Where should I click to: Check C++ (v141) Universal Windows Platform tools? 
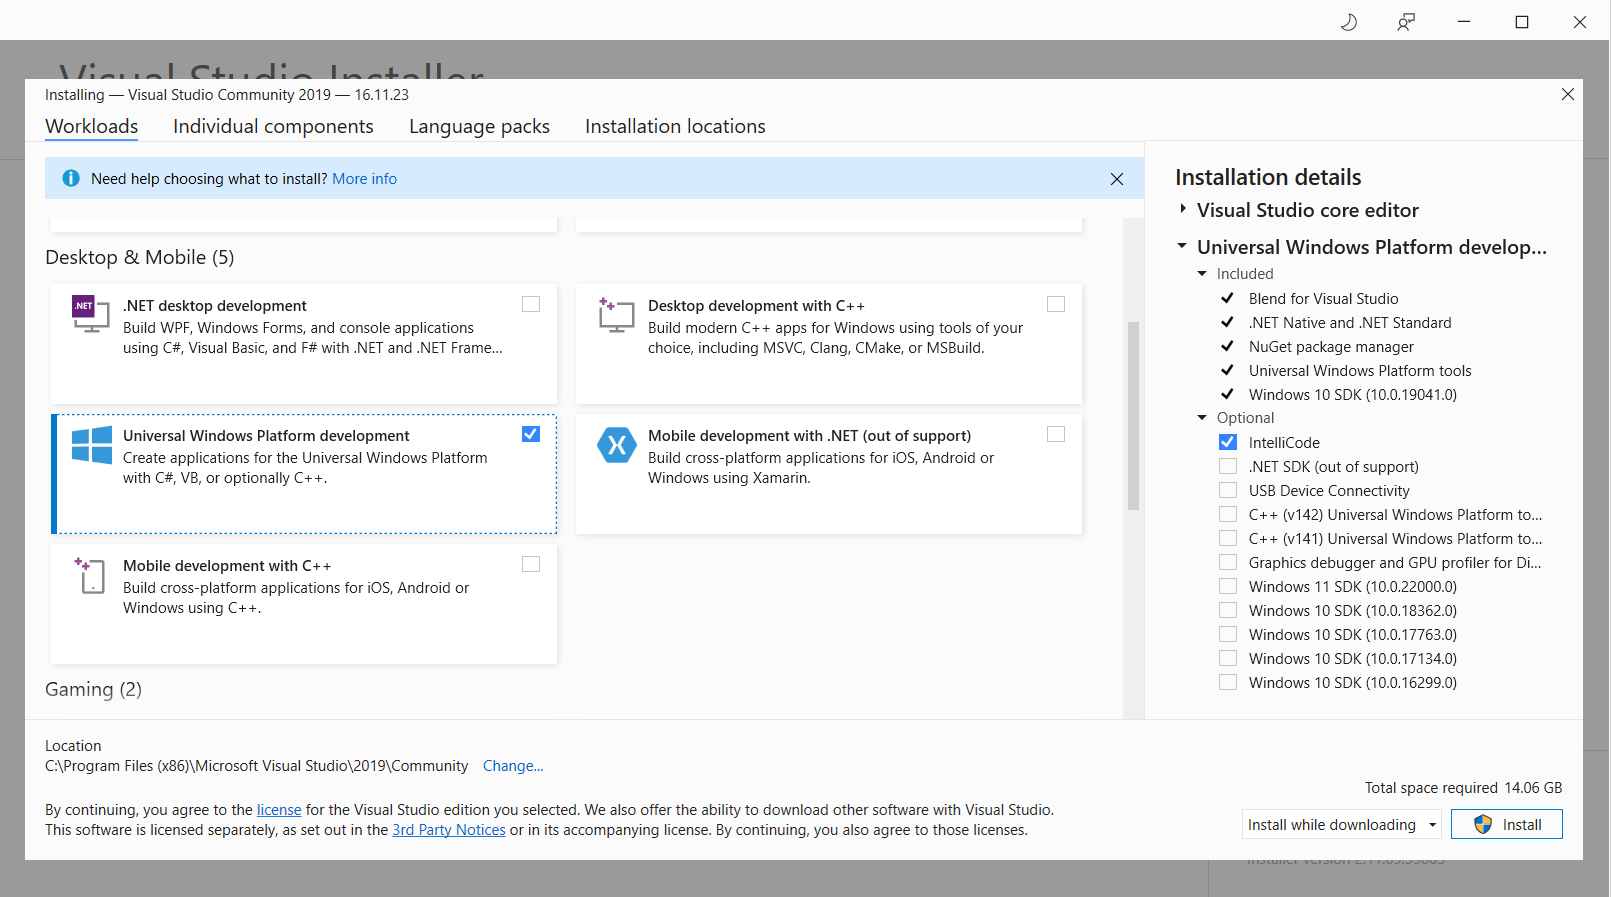tap(1228, 538)
